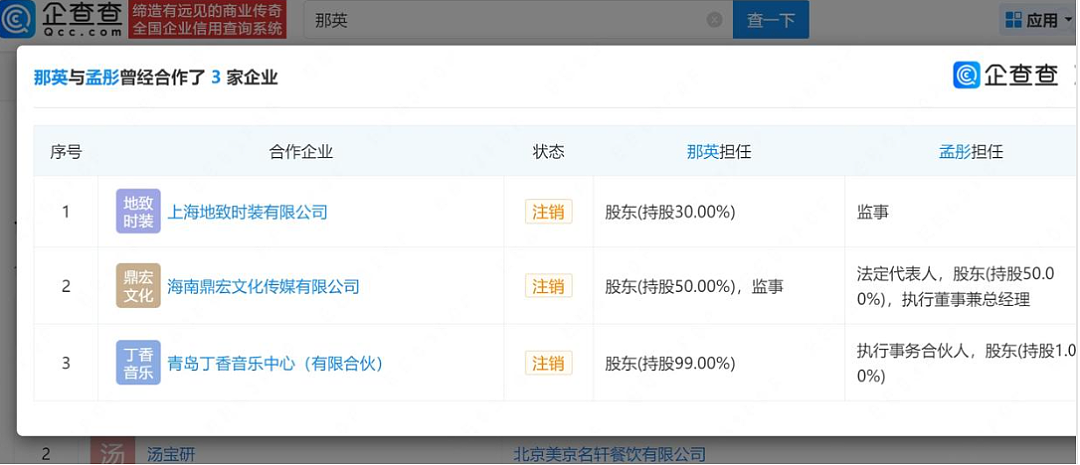Click the 应用 grid icon
This screenshot has height=465, width=1080.
click(x=1013, y=20)
